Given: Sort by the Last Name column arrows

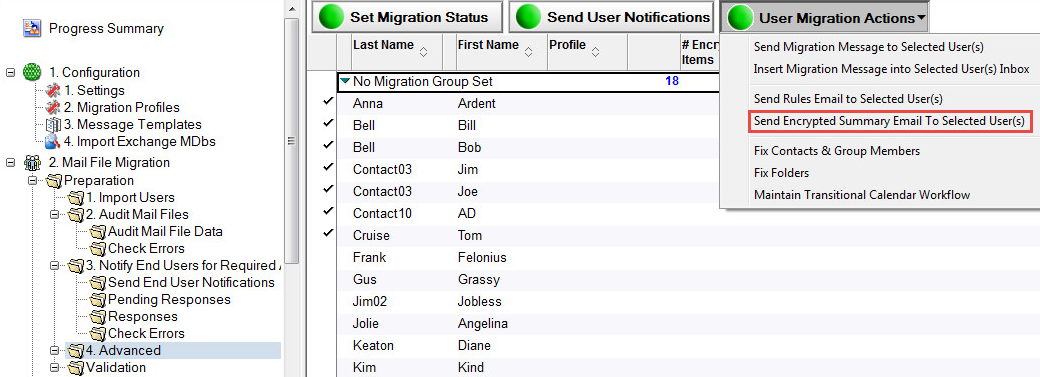Looking at the screenshot, I should point(424,51).
